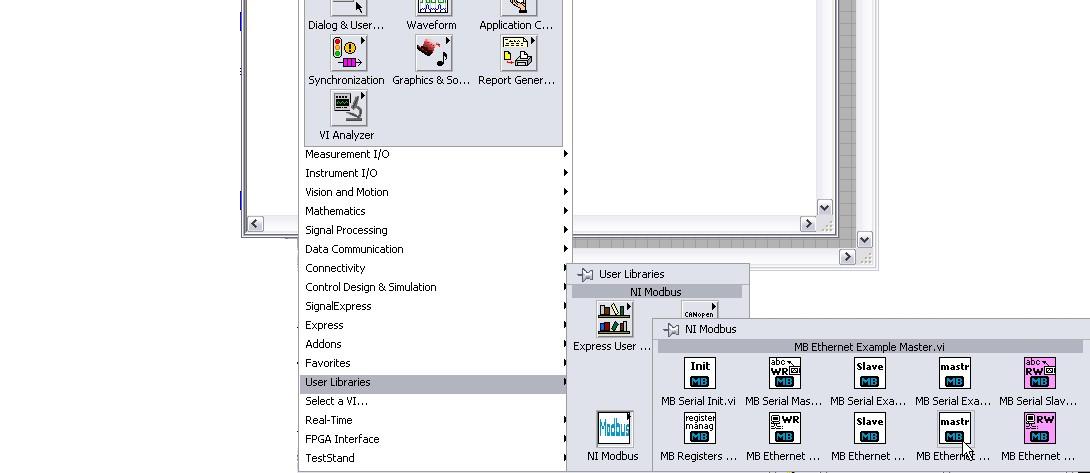This screenshot has width=1090, height=473.
Task: Expand the Connectivity category
Action: click(x=436, y=268)
